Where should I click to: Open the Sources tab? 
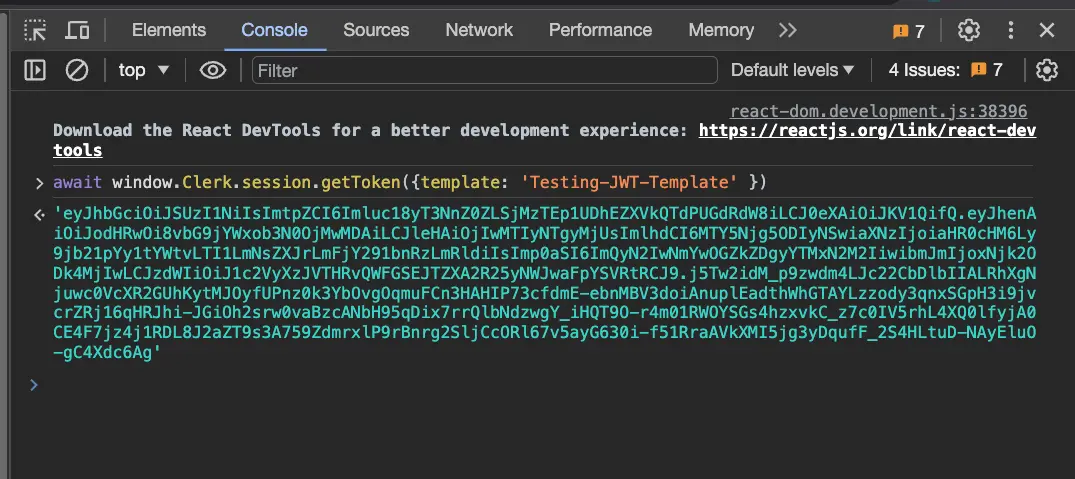[376, 30]
